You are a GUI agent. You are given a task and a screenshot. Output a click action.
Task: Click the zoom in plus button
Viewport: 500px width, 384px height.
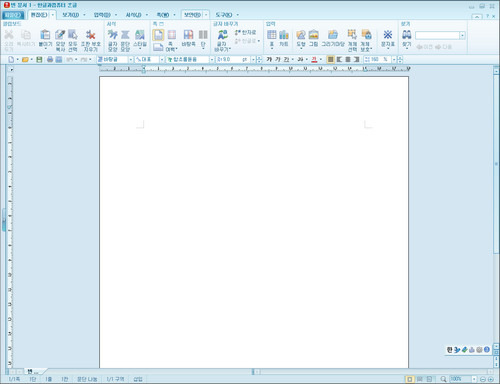[x=491, y=379]
